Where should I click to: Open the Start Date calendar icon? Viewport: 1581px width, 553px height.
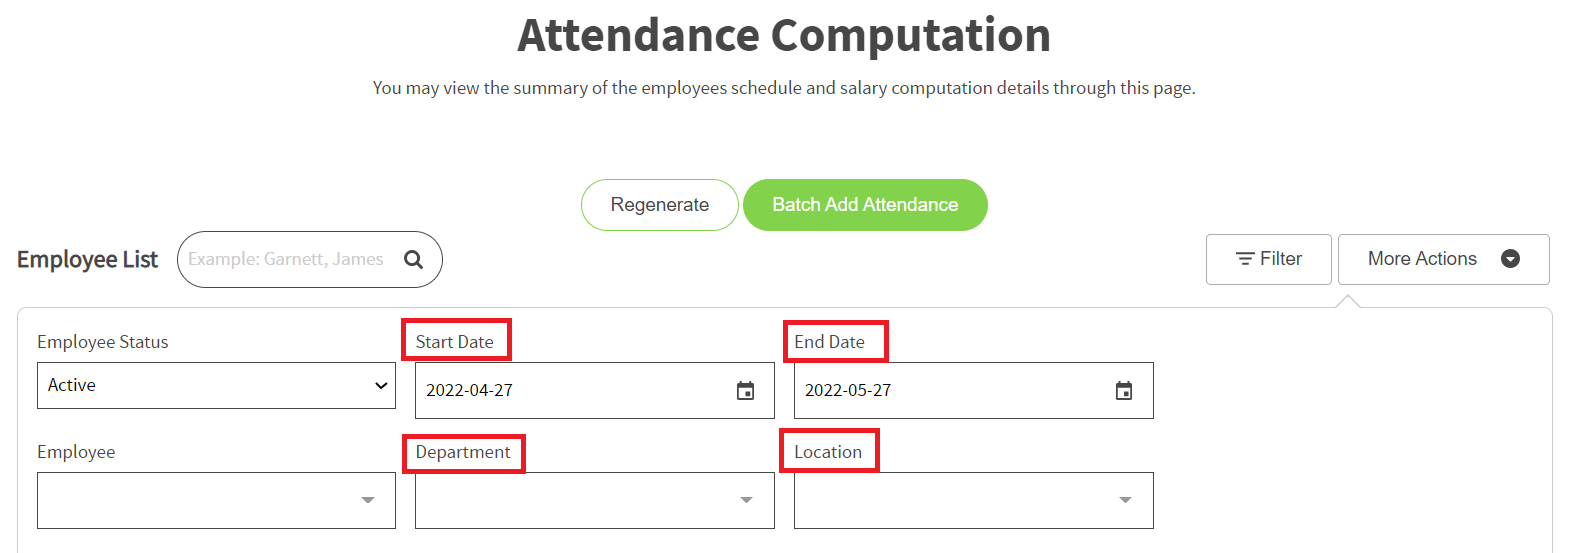(745, 391)
